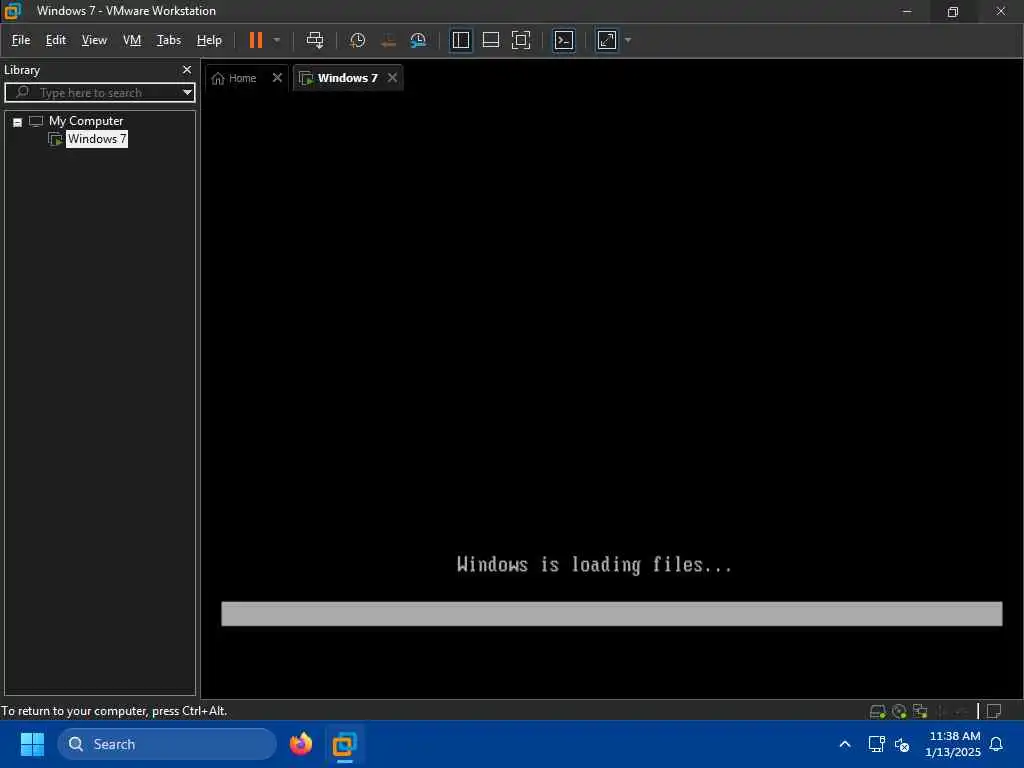This screenshot has width=1024, height=768.
Task: Open the Tabs menu
Action: [x=168, y=40]
